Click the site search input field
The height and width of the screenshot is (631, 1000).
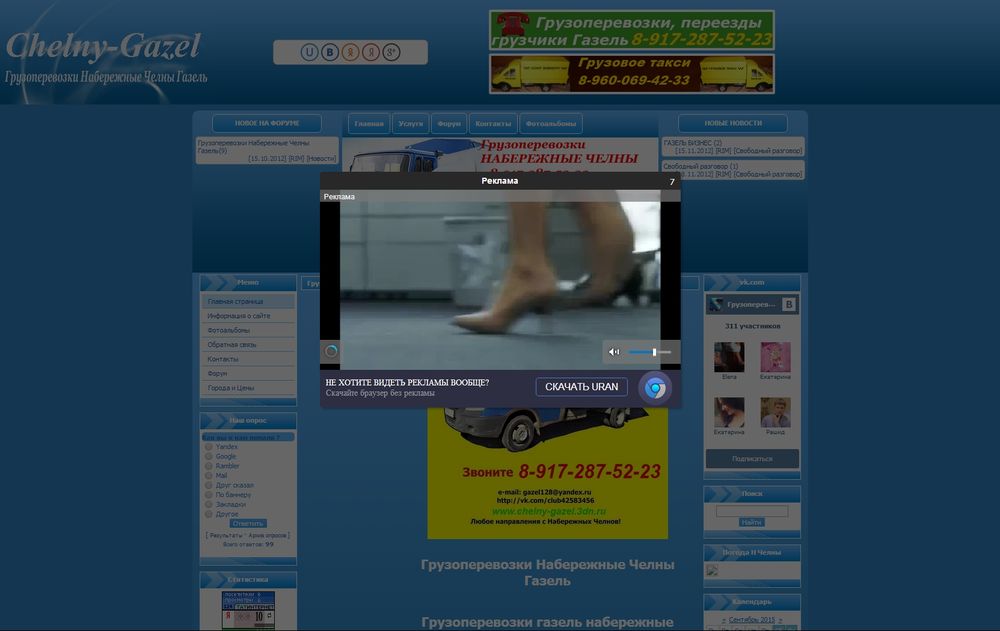click(x=752, y=511)
